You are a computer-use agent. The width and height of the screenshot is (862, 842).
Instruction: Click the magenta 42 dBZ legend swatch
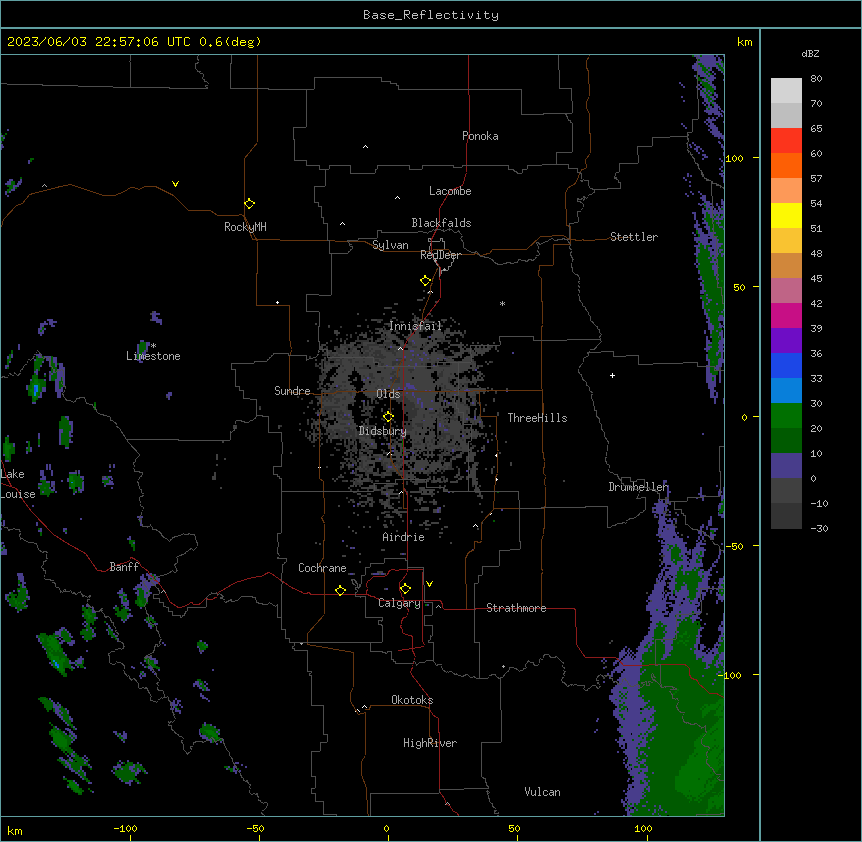click(786, 315)
